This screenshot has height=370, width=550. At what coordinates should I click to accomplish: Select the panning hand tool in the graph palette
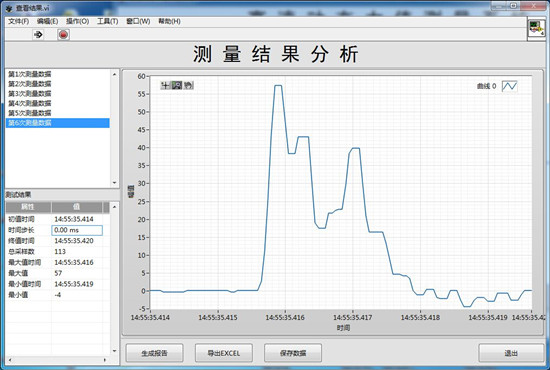coord(188,85)
